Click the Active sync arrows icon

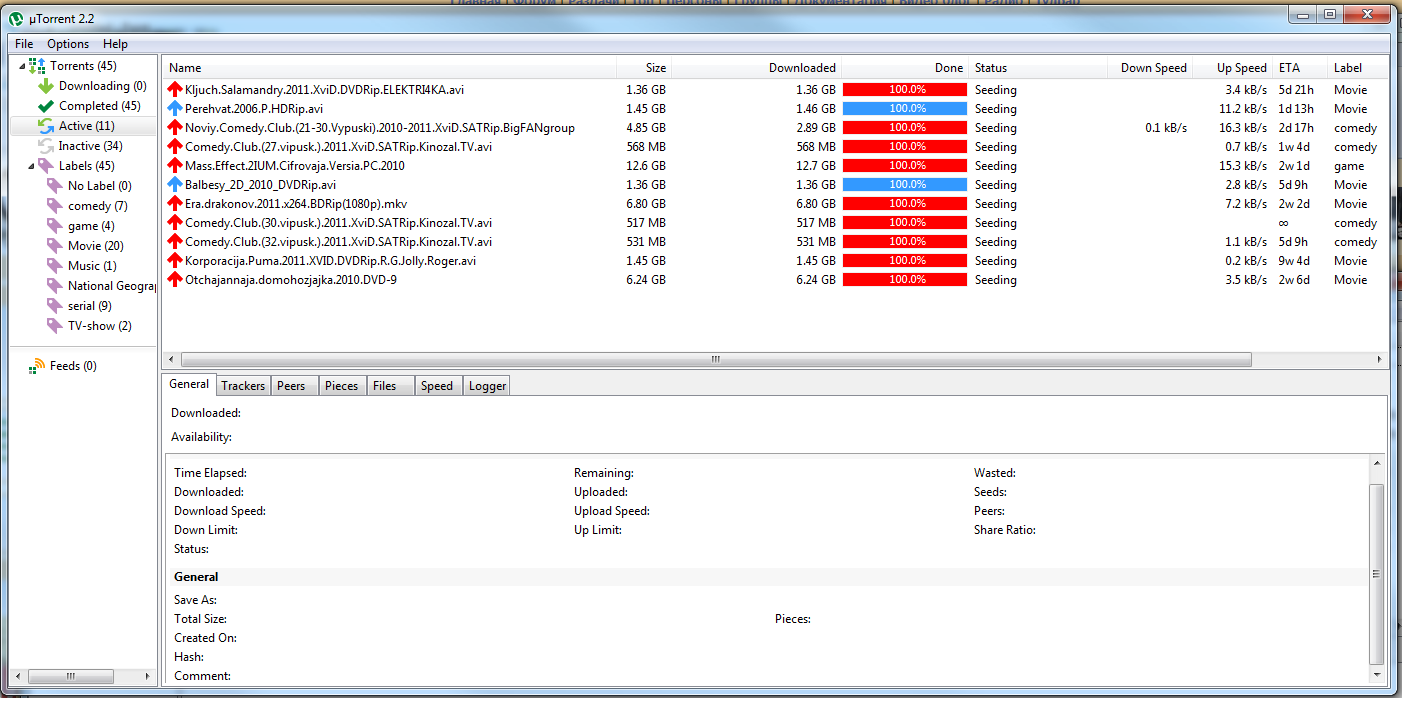pyautogui.click(x=46, y=126)
